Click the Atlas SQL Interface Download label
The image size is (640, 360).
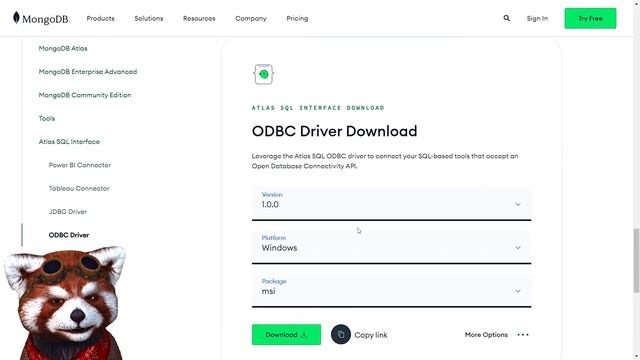pyautogui.click(x=318, y=108)
